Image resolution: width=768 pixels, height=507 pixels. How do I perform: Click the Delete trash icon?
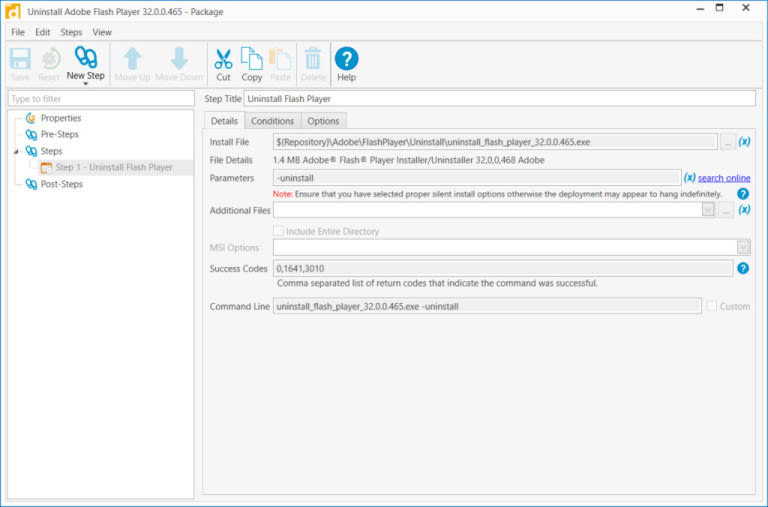point(313,59)
